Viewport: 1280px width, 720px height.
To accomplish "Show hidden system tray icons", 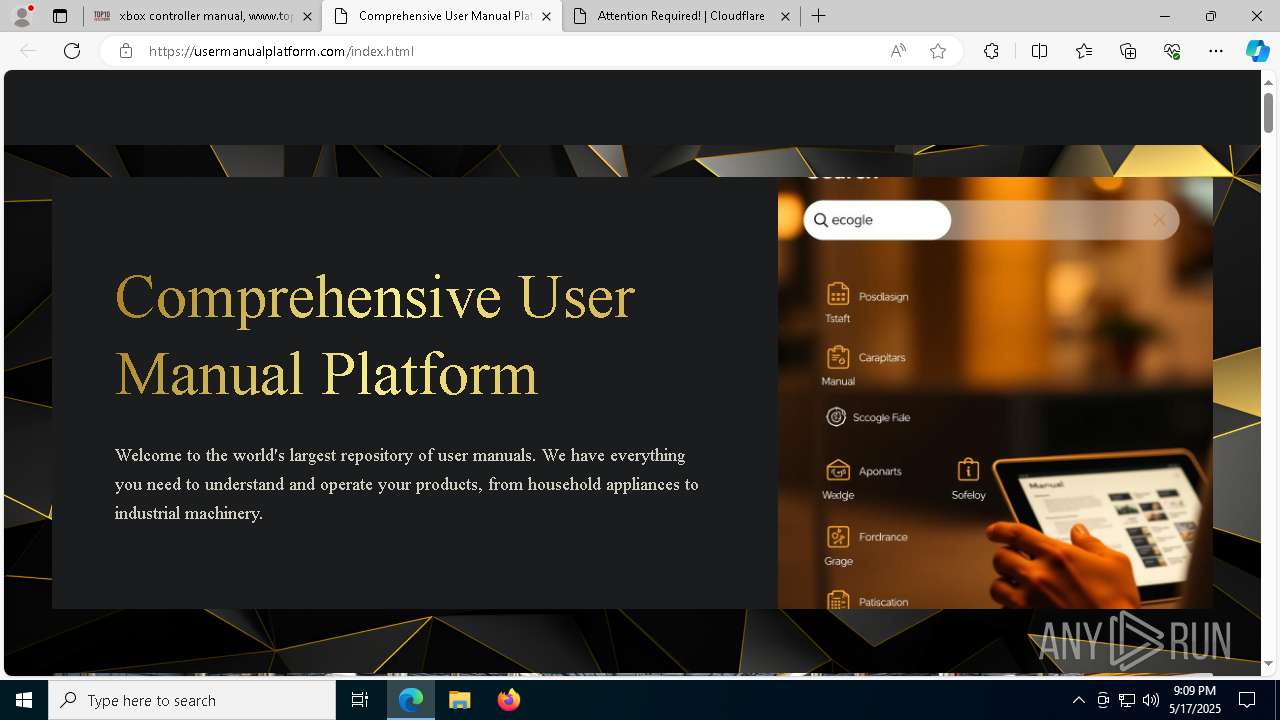I will (x=1078, y=700).
